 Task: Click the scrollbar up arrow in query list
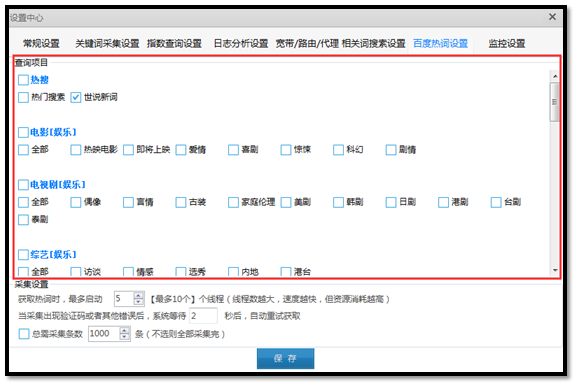coord(555,76)
